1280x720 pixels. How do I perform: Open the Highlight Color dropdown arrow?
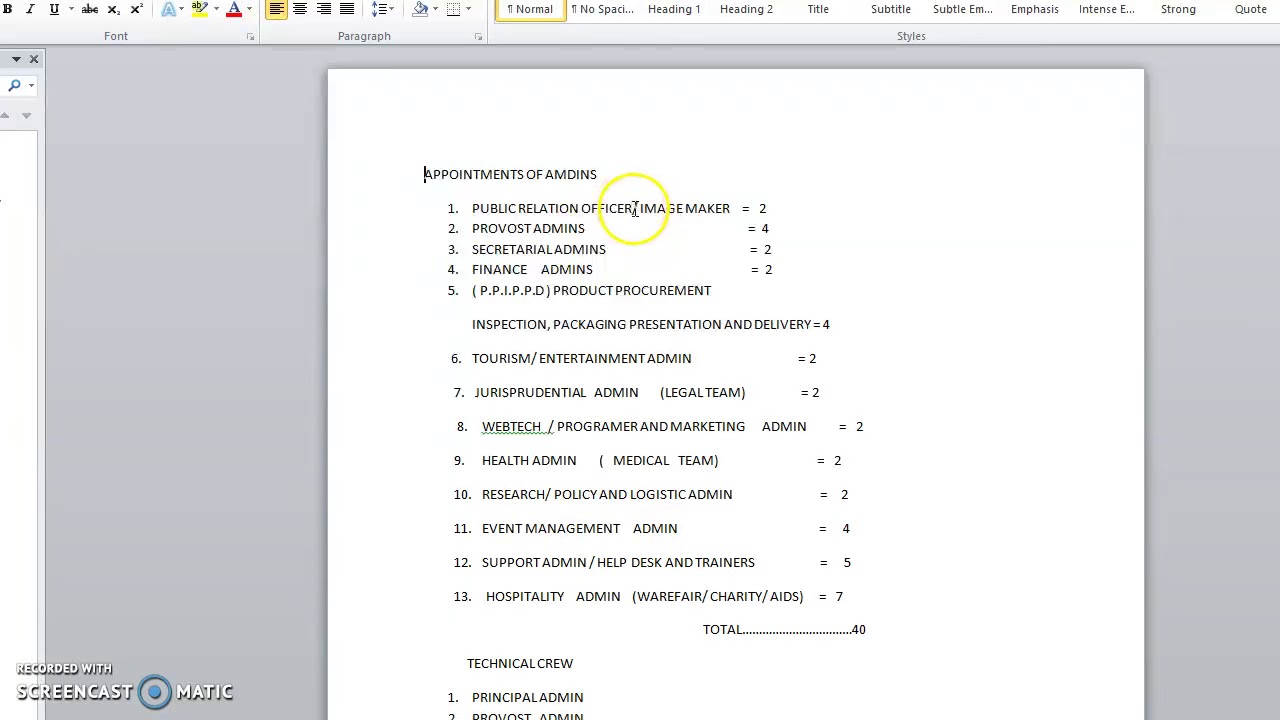click(x=215, y=9)
